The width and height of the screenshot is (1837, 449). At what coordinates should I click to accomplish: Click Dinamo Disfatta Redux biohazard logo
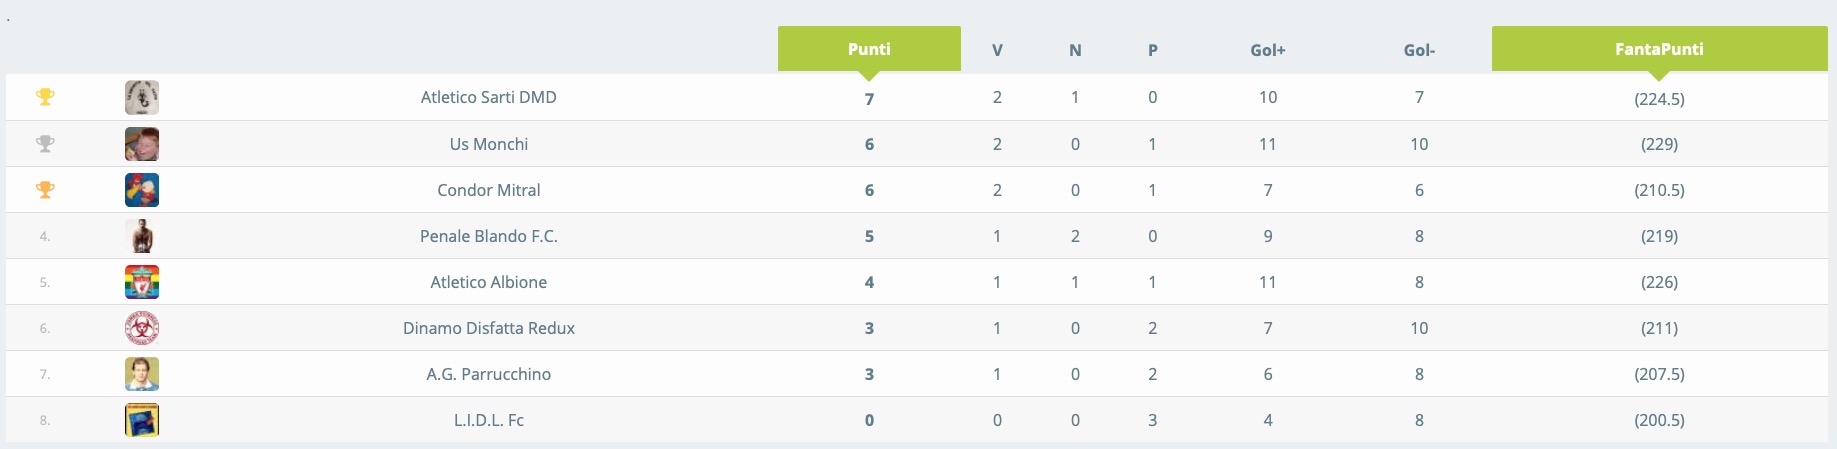pos(142,328)
